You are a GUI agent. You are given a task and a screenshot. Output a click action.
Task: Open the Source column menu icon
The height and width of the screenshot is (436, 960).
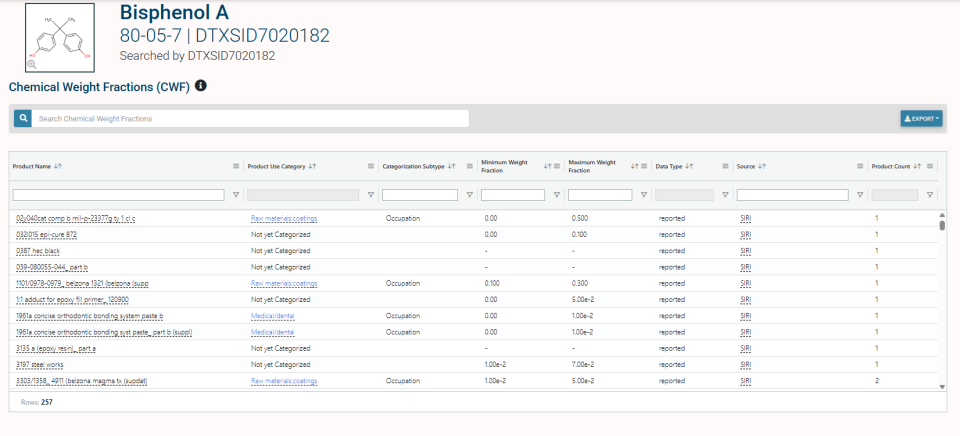860,166
